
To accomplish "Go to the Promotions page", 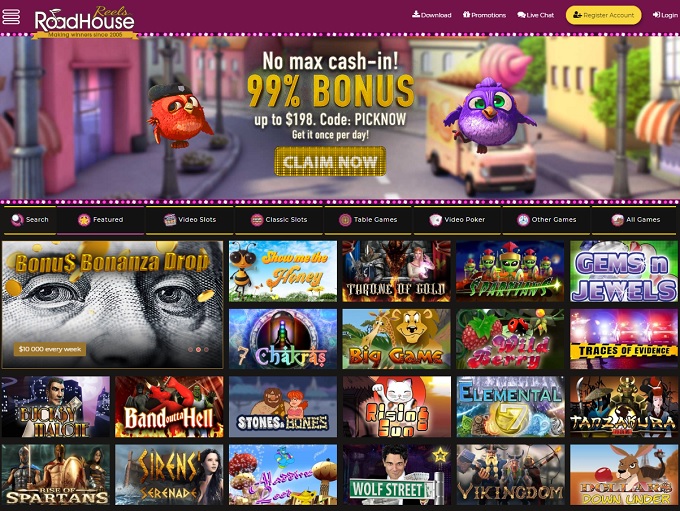I will click(484, 15).
